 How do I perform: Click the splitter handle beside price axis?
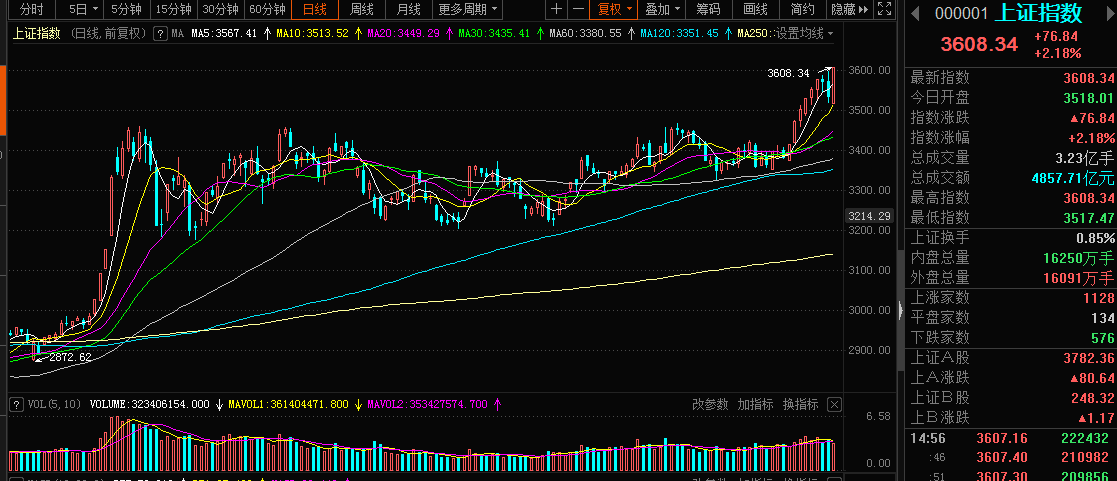pyautogui.click(x=900, y=310)
